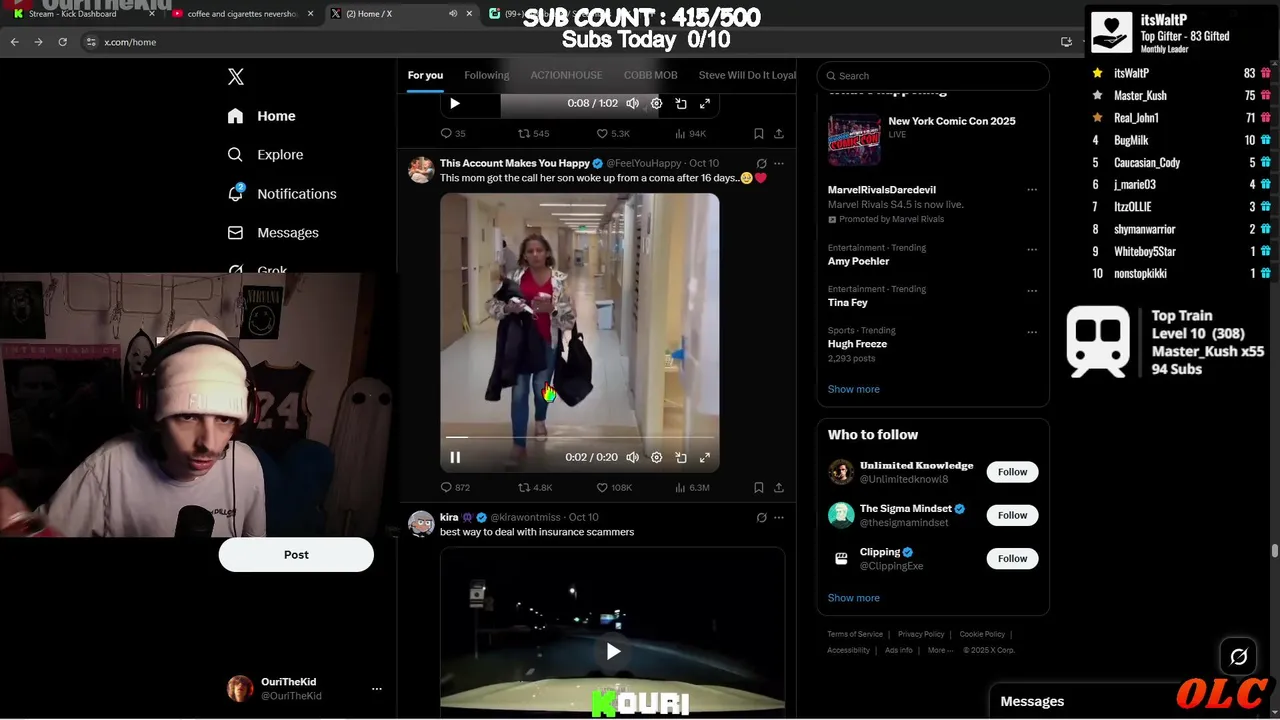Viewport: 1280px width, 720px height.
Task: Open Privacy Policy link
Action: click(921, 634)
